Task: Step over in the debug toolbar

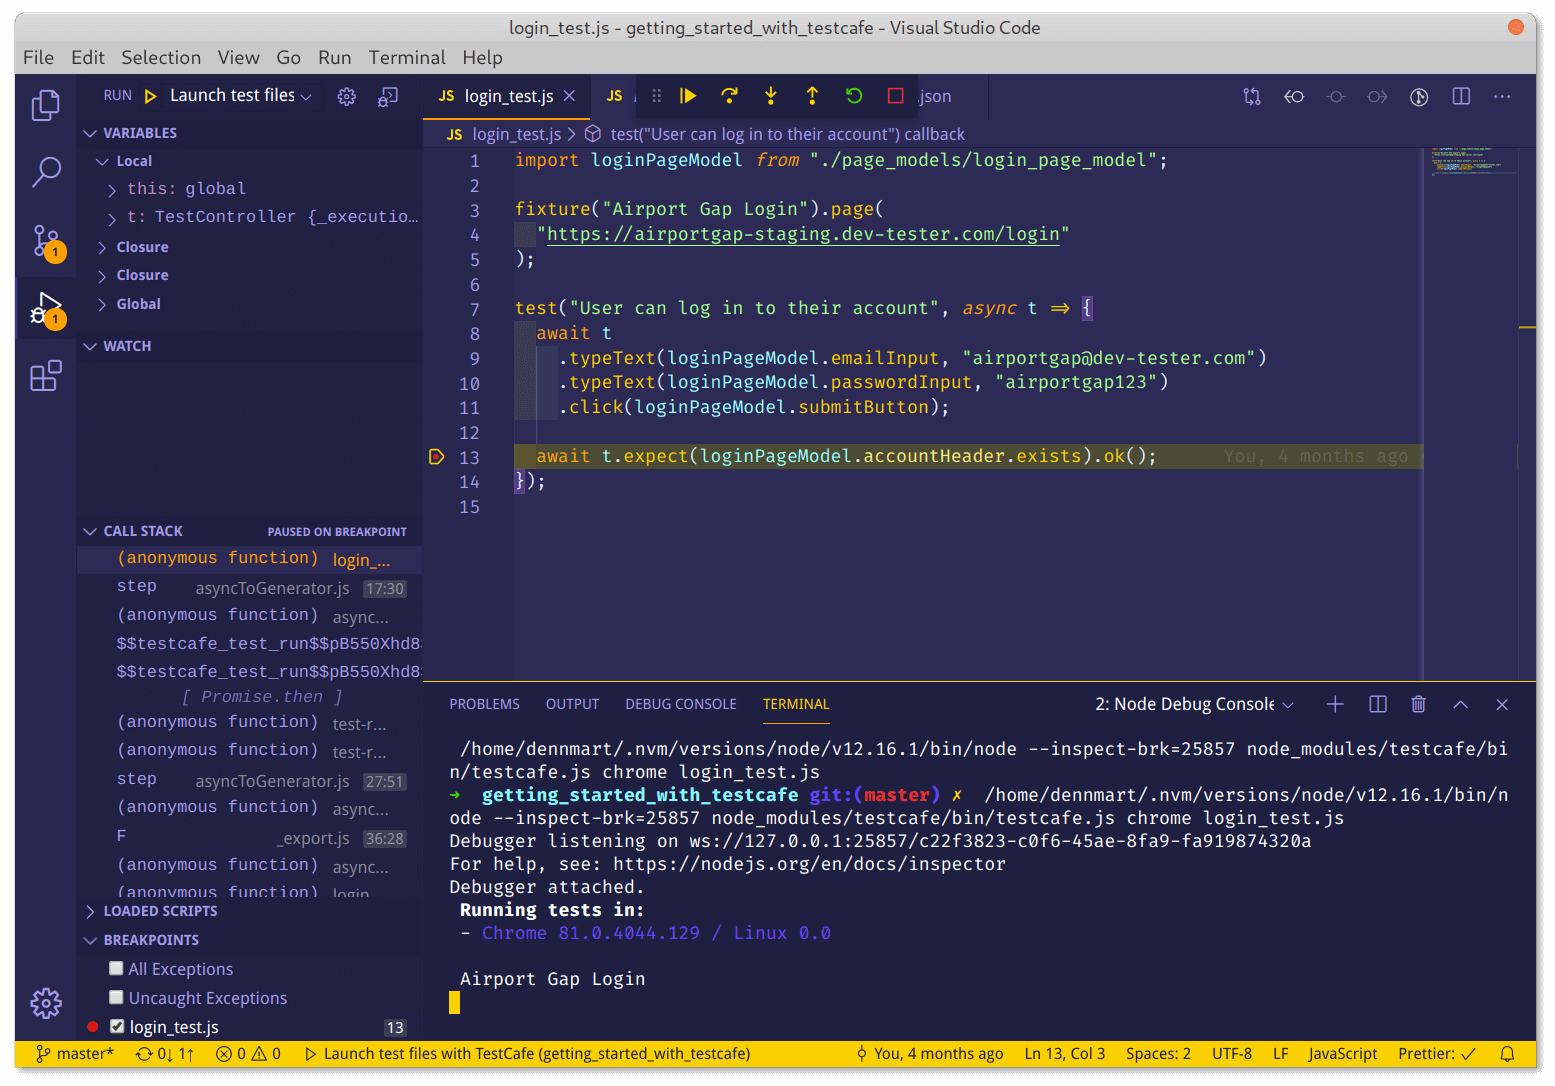Action: (729, 96)
